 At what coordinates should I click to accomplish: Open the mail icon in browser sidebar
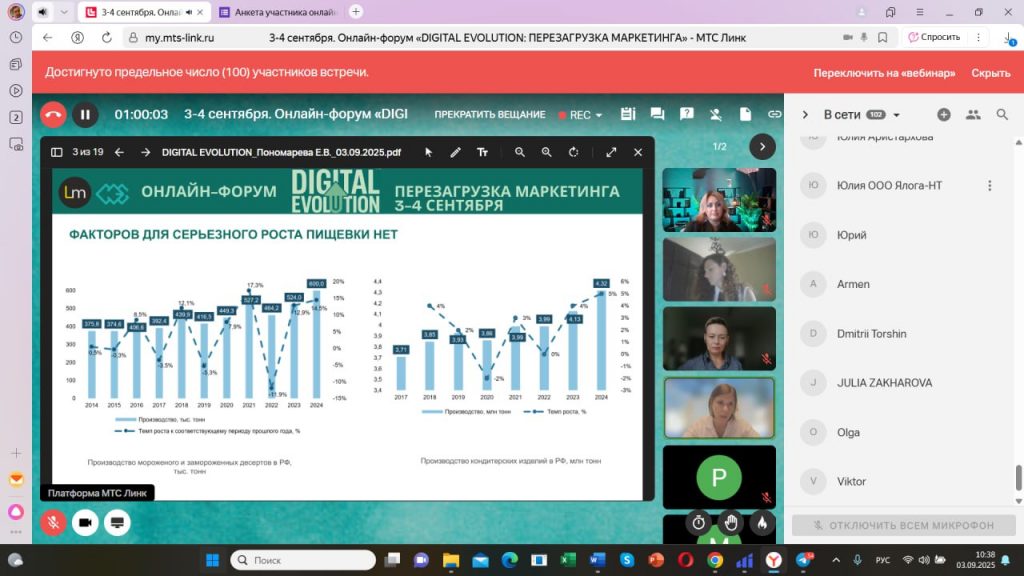[x=16, y=479]
